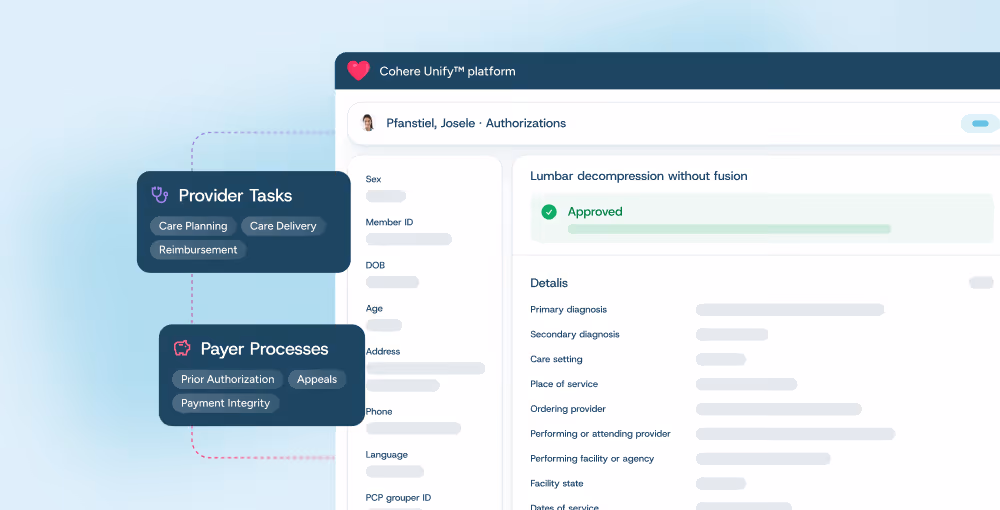
Task: Click the placeholder value beside Primary diagnosis
Action: click(x=790, y=310)
